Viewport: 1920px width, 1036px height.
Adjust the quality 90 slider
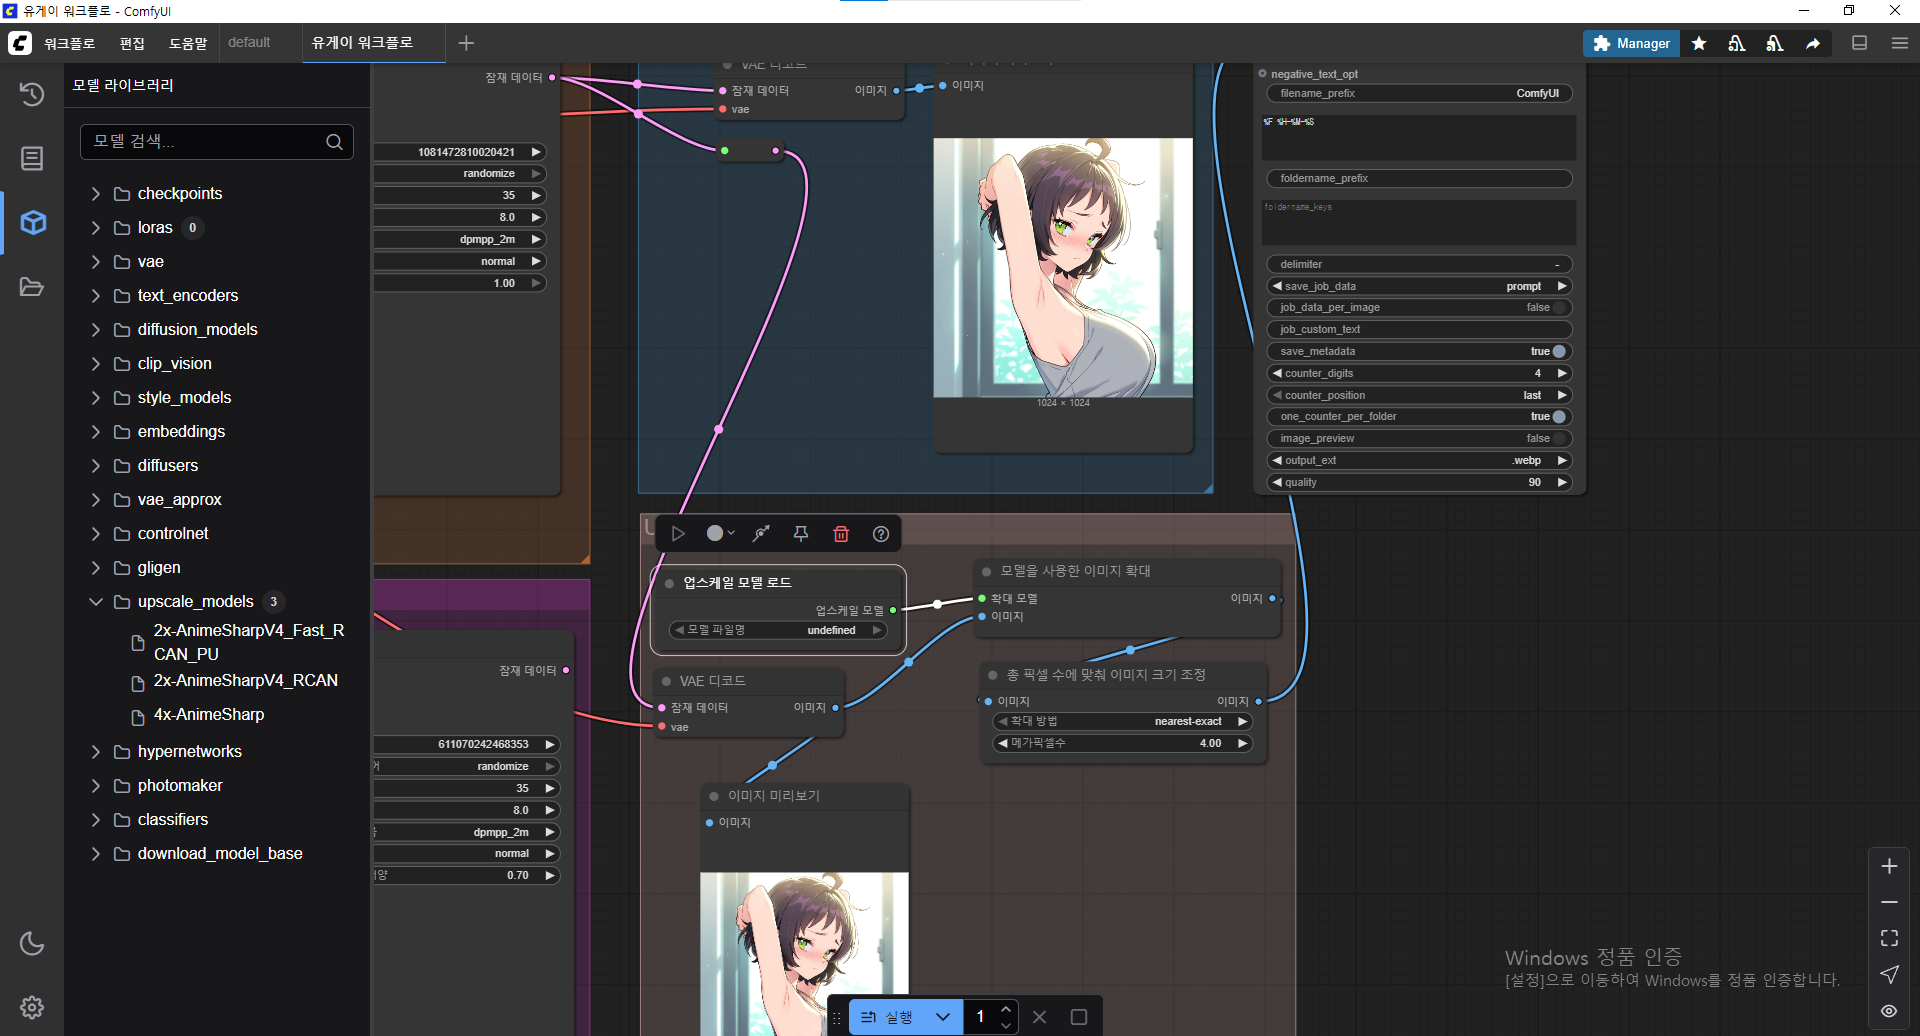click(x=1419, y=482)
